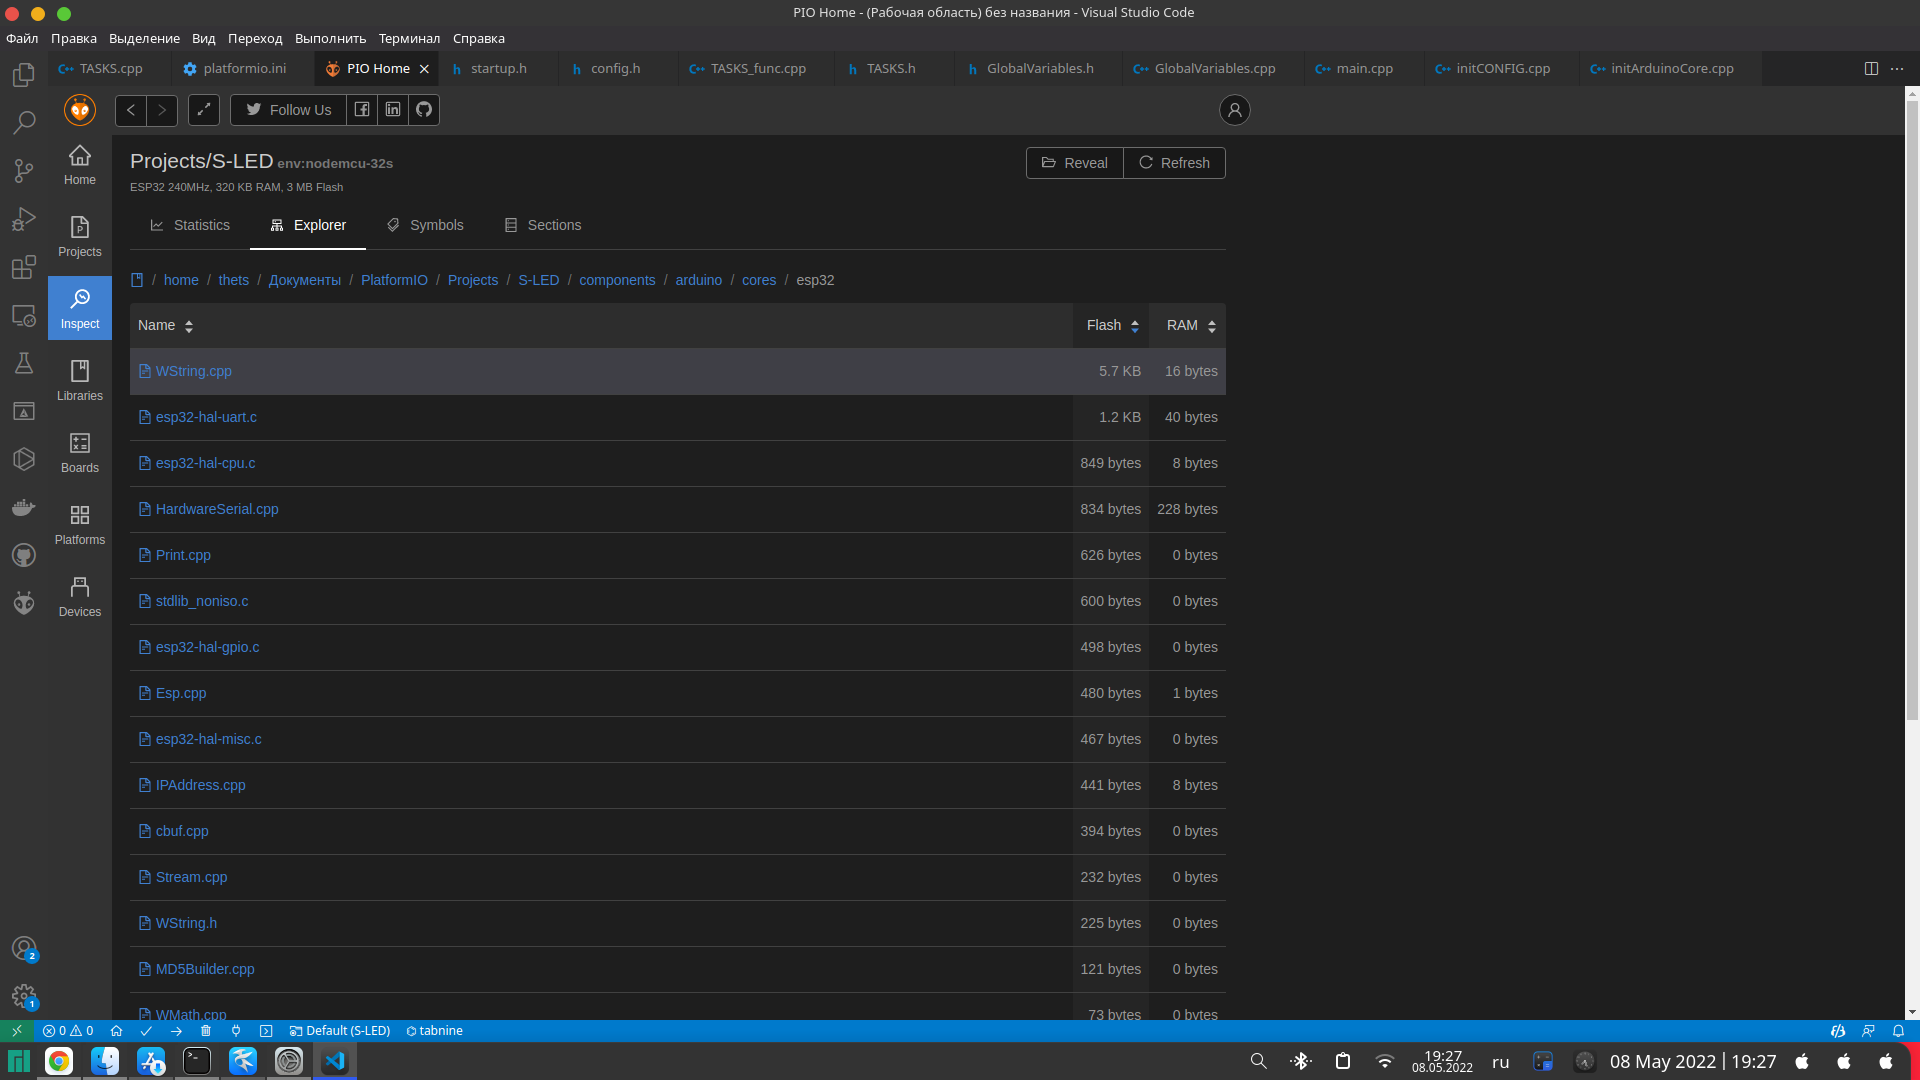Open PlatformIO LinkedIn page icon
Viewport: 1920px width, 1080px height.
tap(393, 110)
